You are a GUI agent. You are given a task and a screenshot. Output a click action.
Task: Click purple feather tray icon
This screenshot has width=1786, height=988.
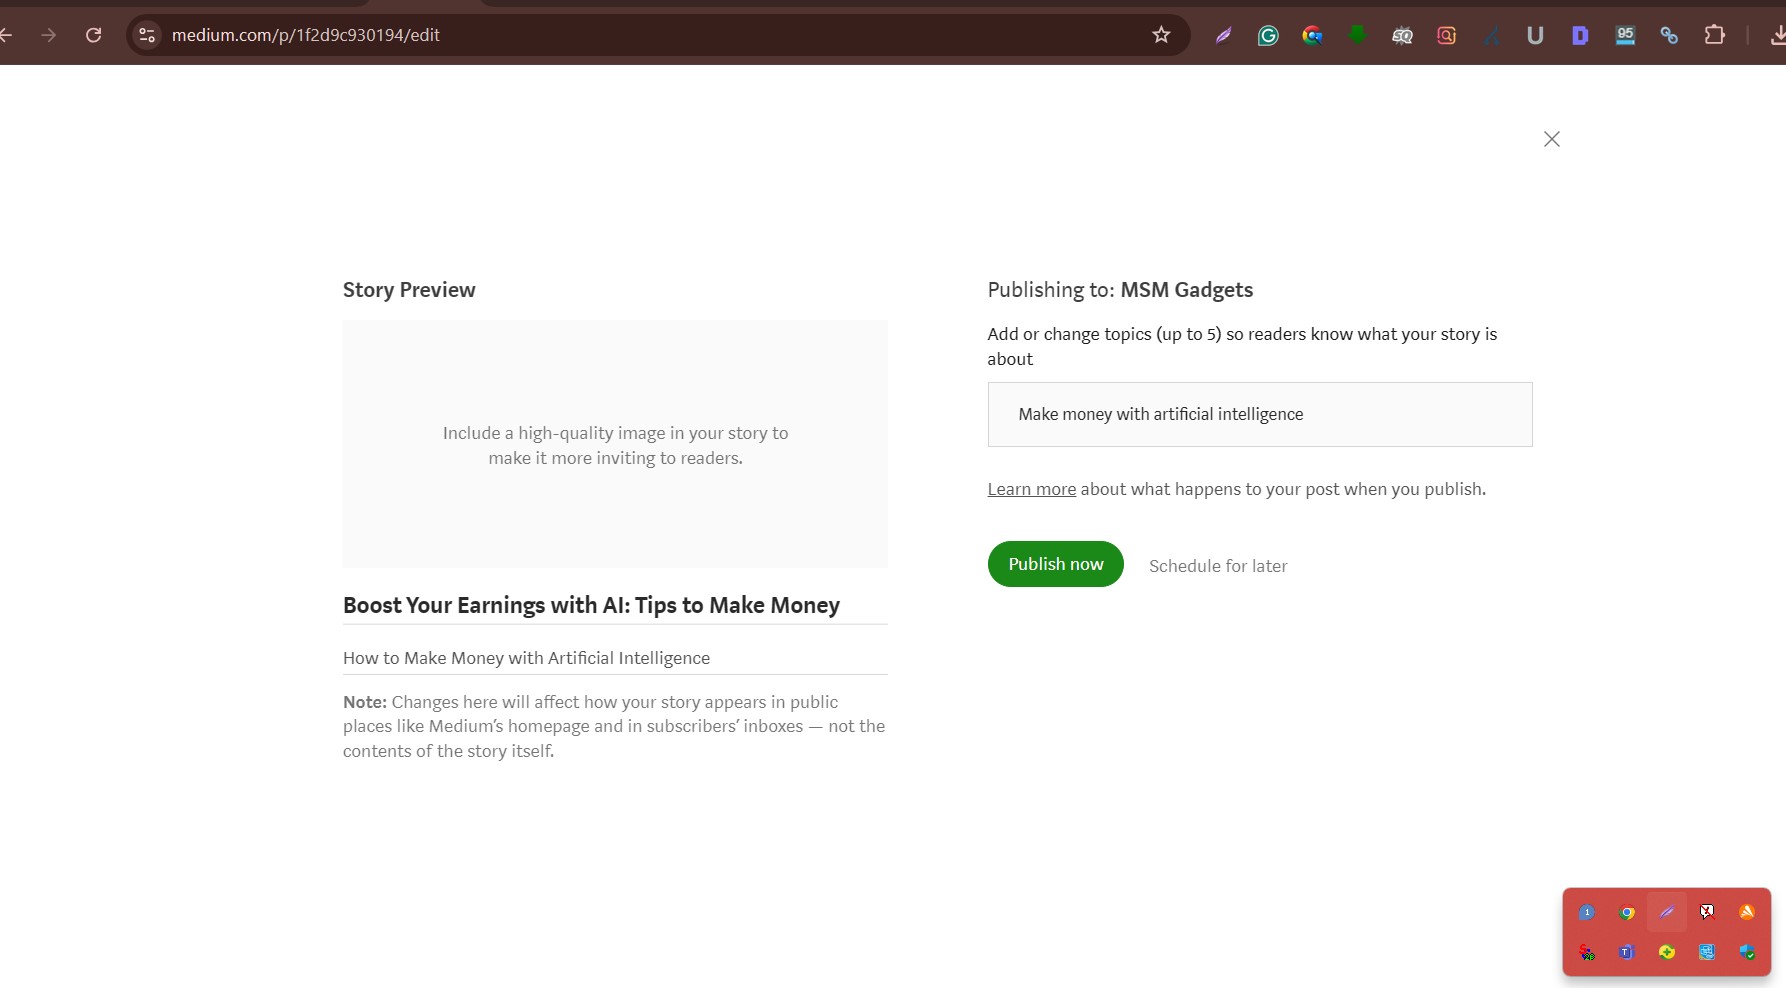[1667, 912]
